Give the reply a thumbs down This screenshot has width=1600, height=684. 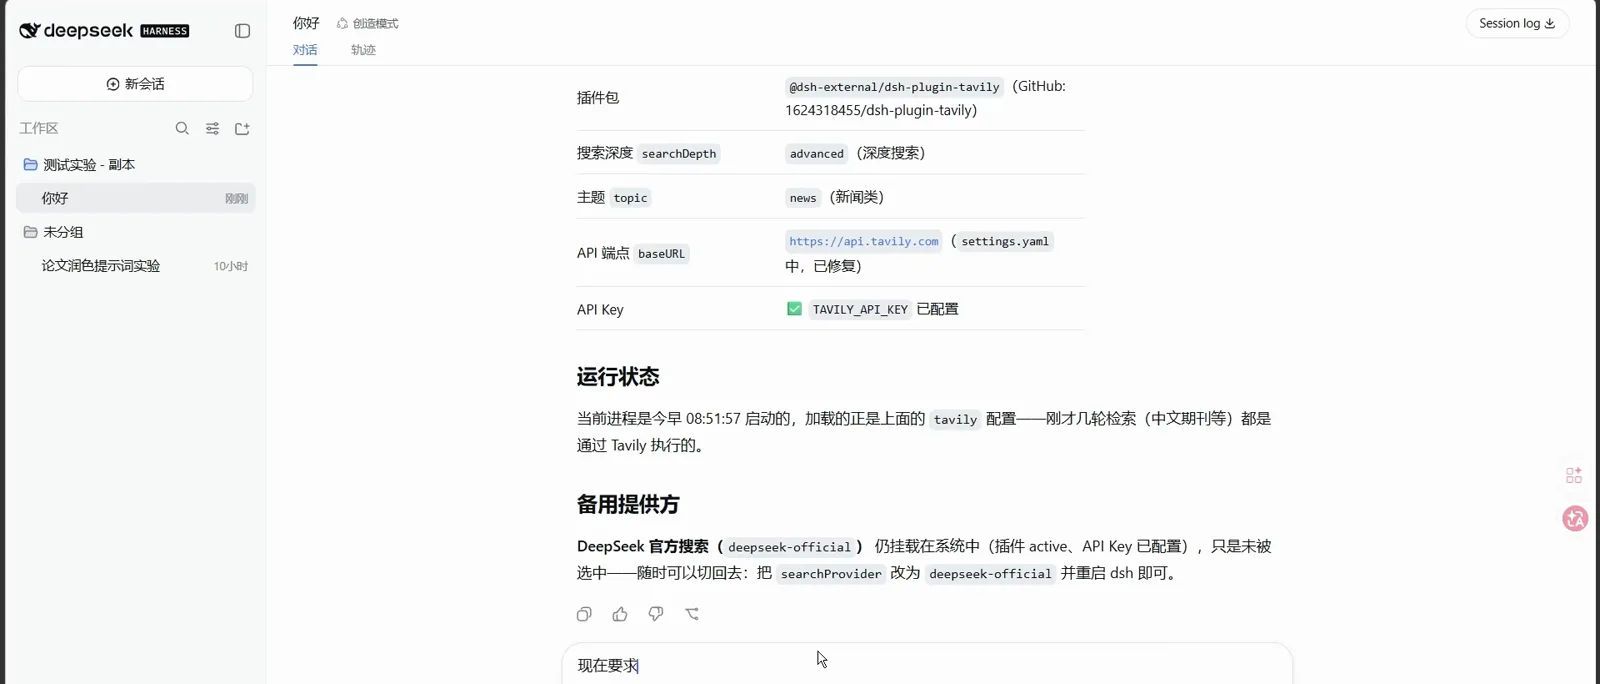[656, 614]
